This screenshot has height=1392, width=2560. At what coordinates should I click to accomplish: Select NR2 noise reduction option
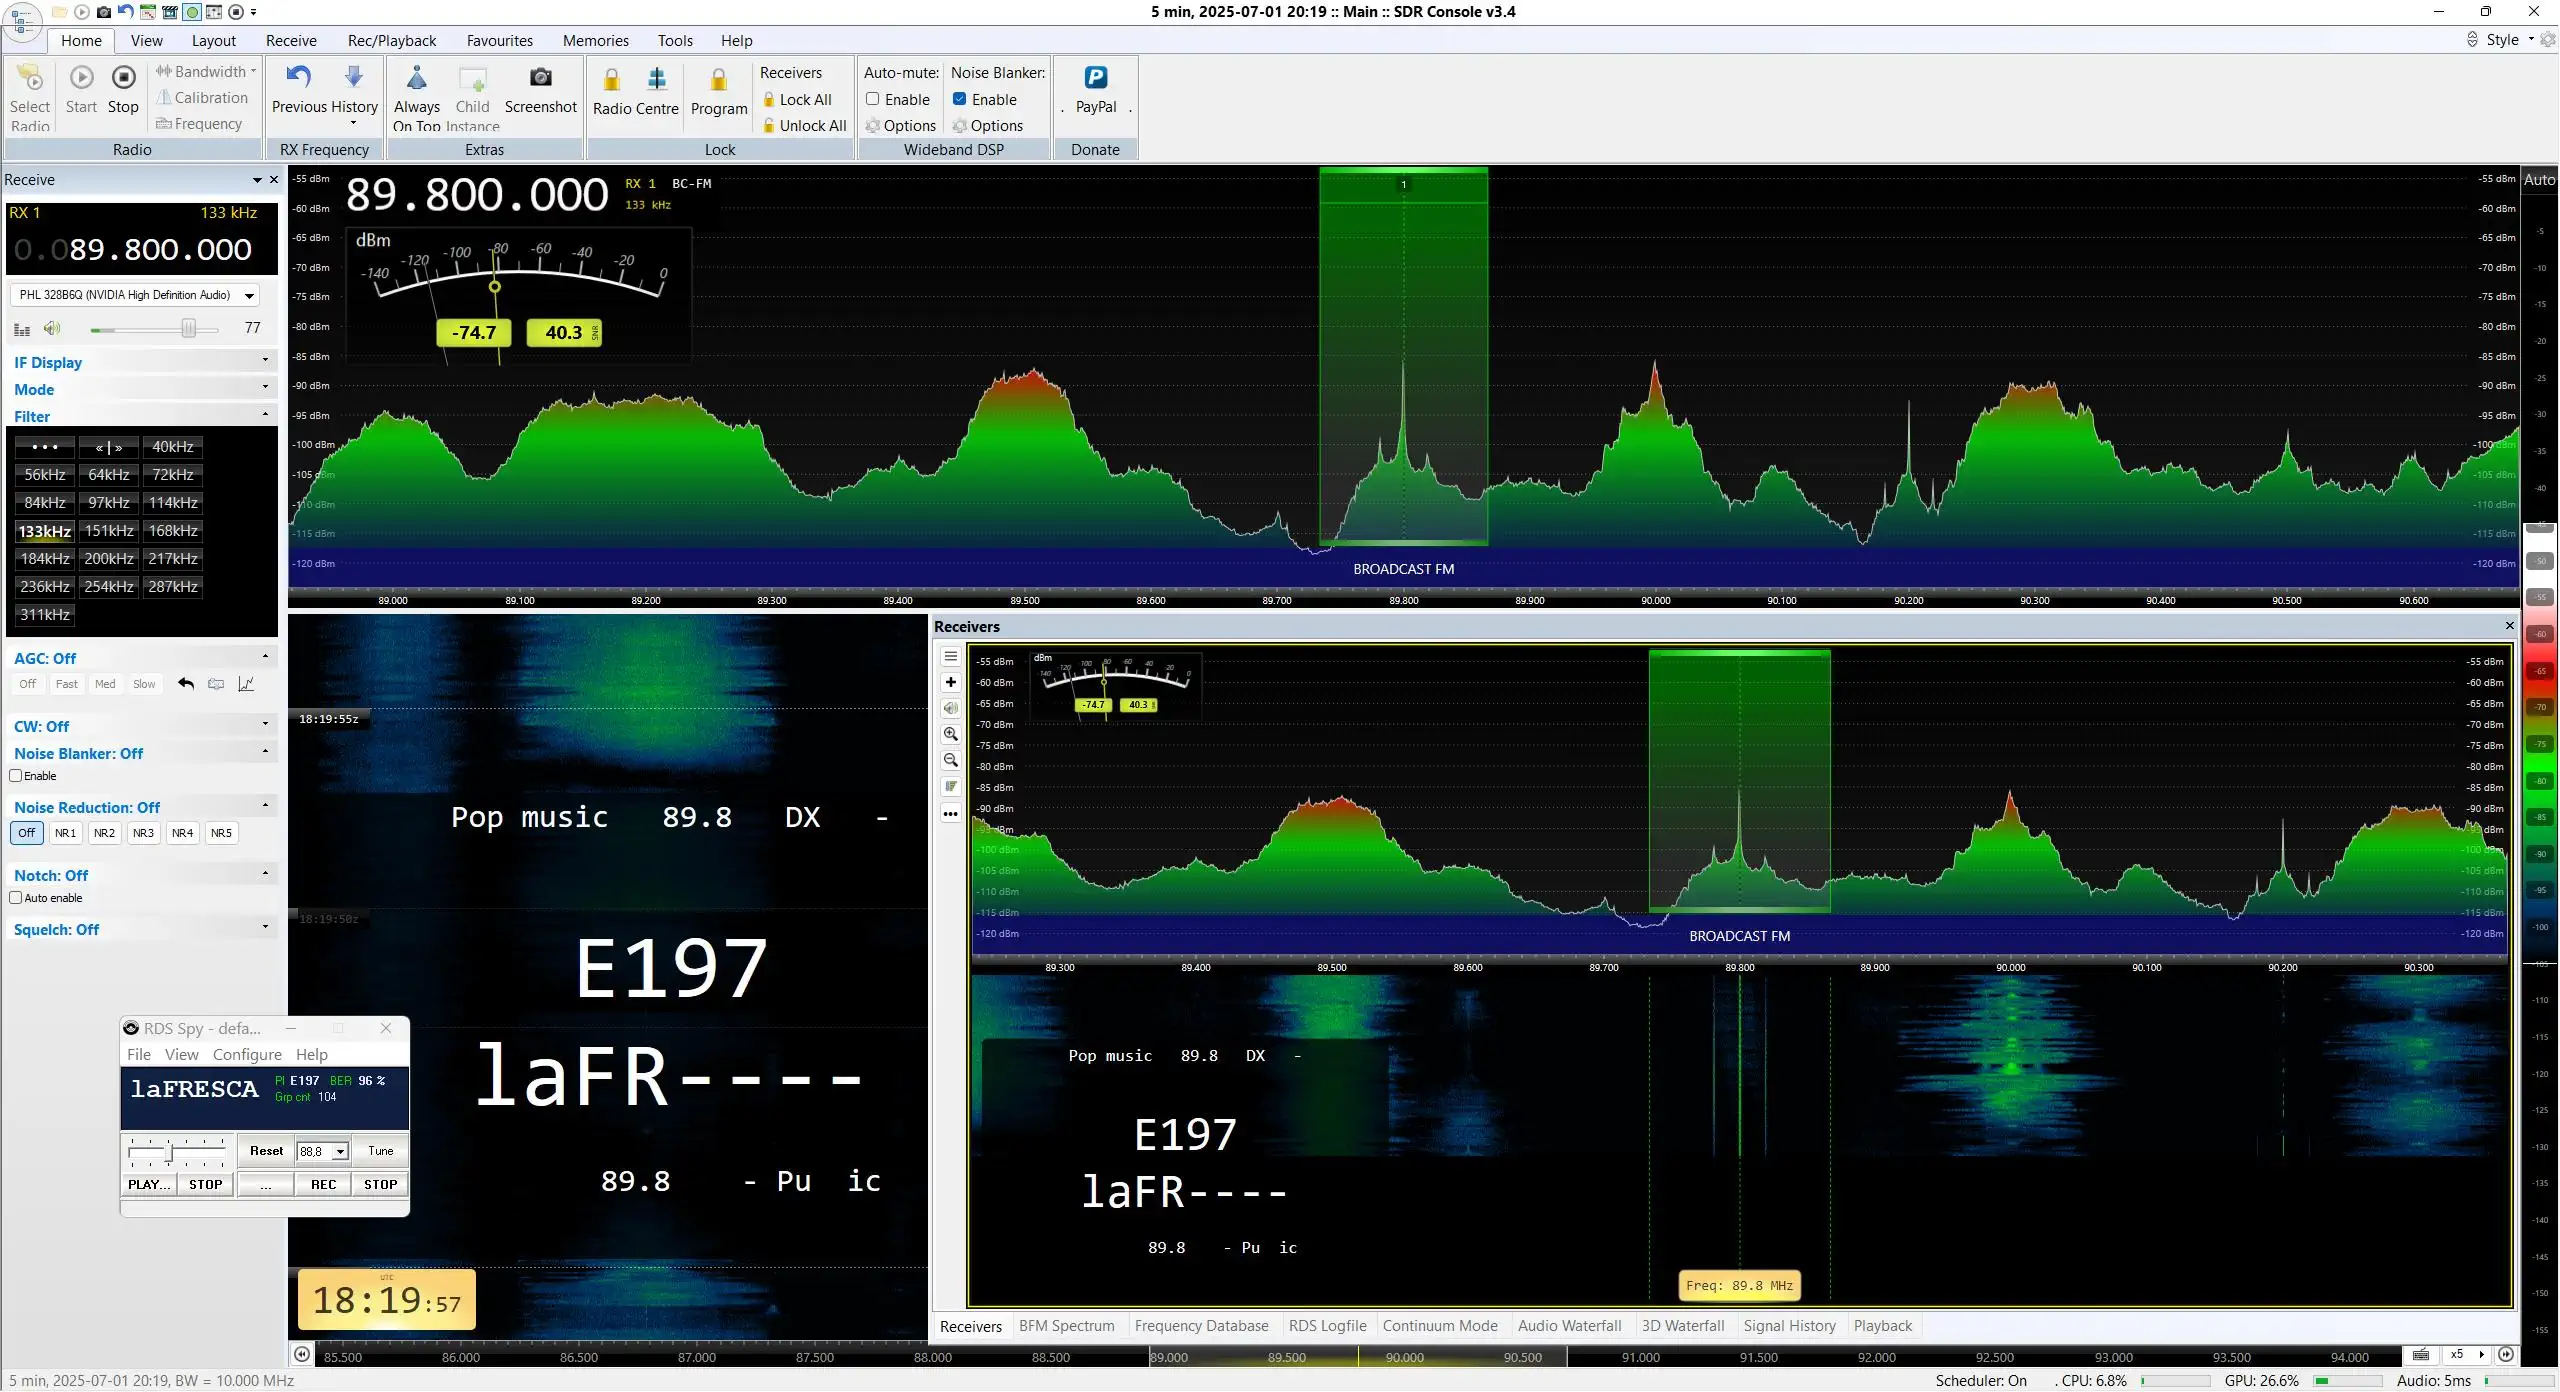(x=104, y=833)
